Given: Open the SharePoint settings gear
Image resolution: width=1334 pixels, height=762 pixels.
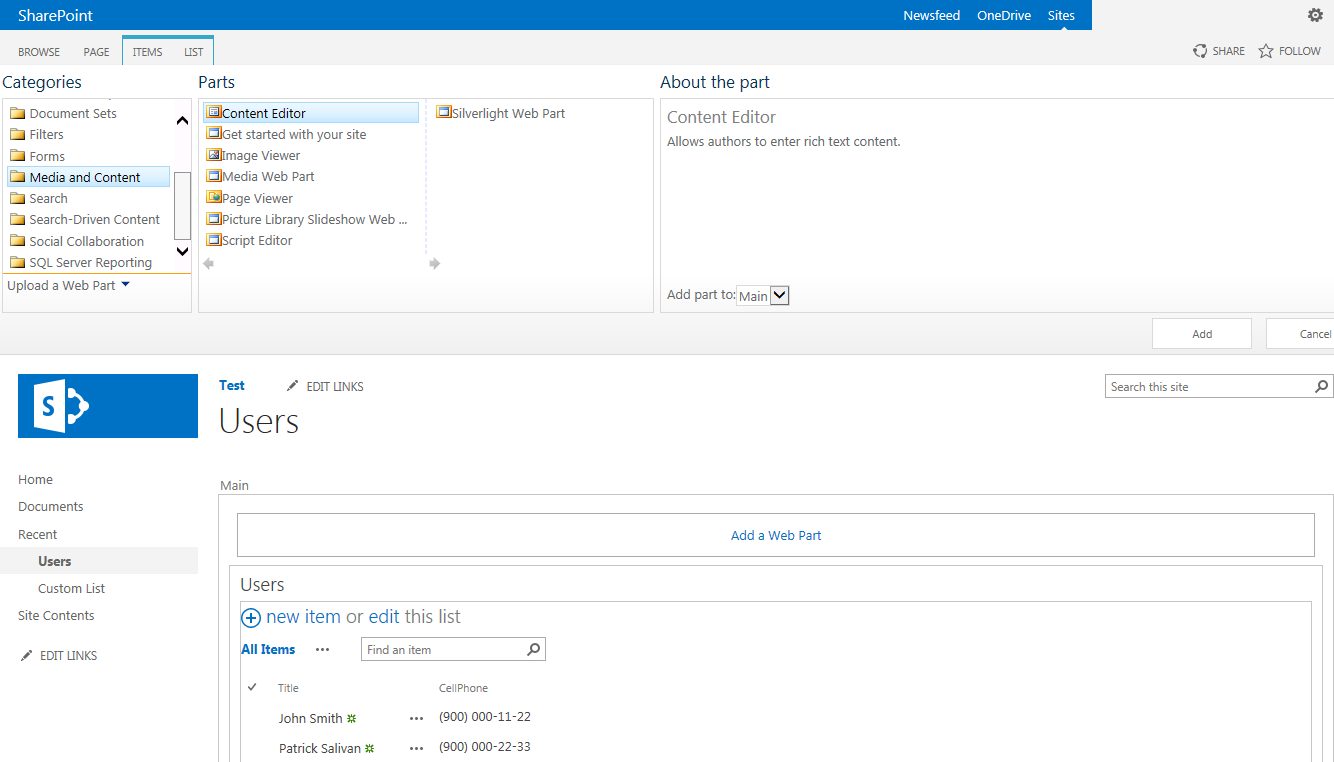Looking at the screenshot, I should click(1315, 15).
